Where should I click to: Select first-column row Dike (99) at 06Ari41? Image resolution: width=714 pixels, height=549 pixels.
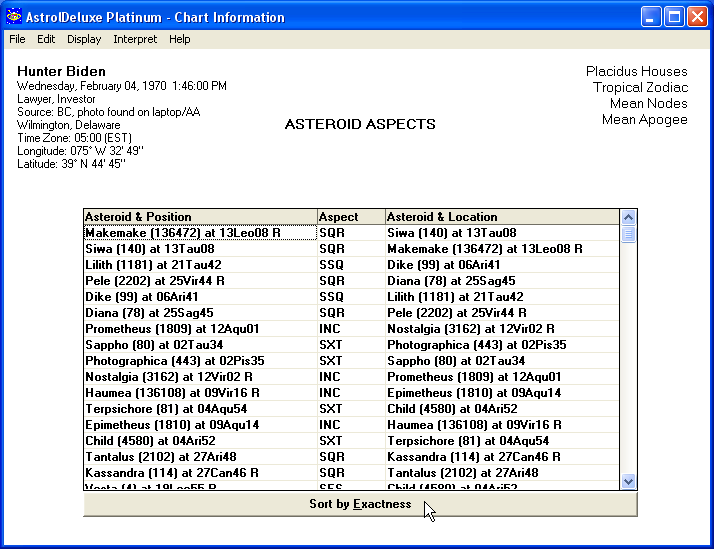tap(200, 297)
